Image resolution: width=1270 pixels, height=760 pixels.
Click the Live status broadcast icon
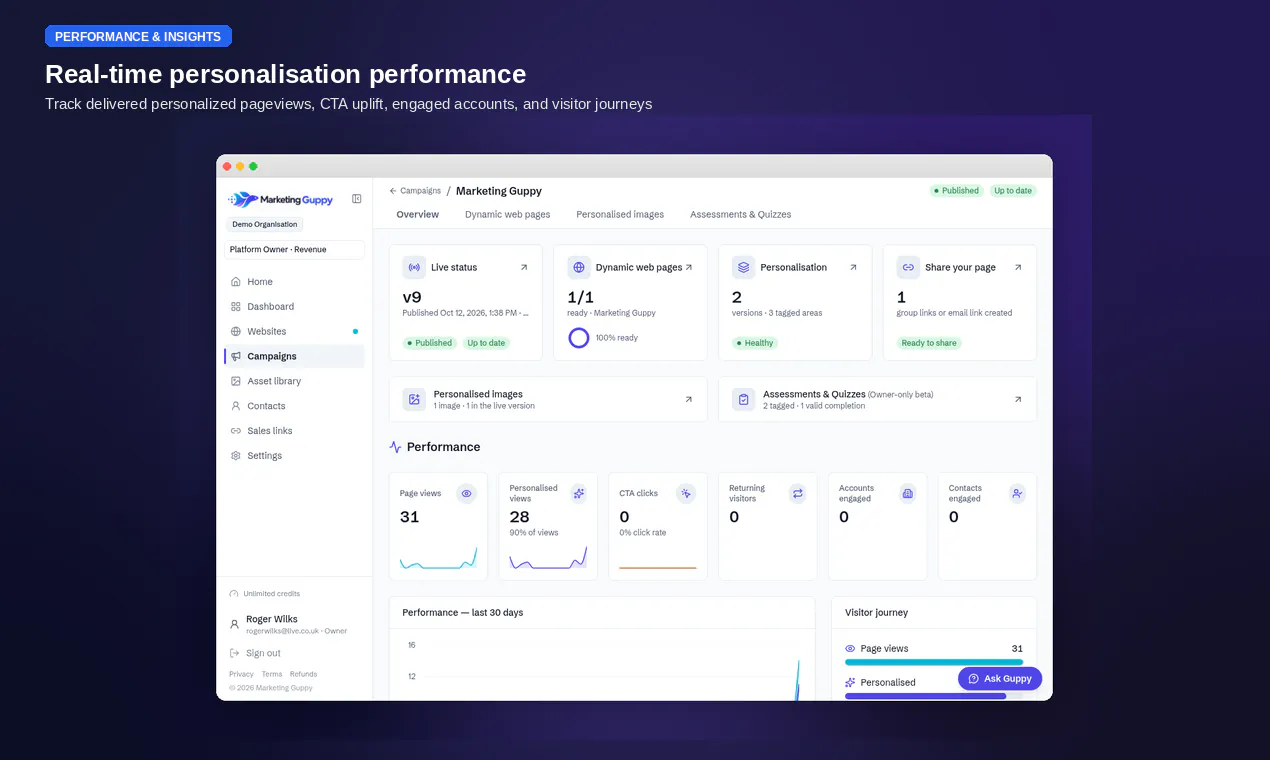click(414, 267)
